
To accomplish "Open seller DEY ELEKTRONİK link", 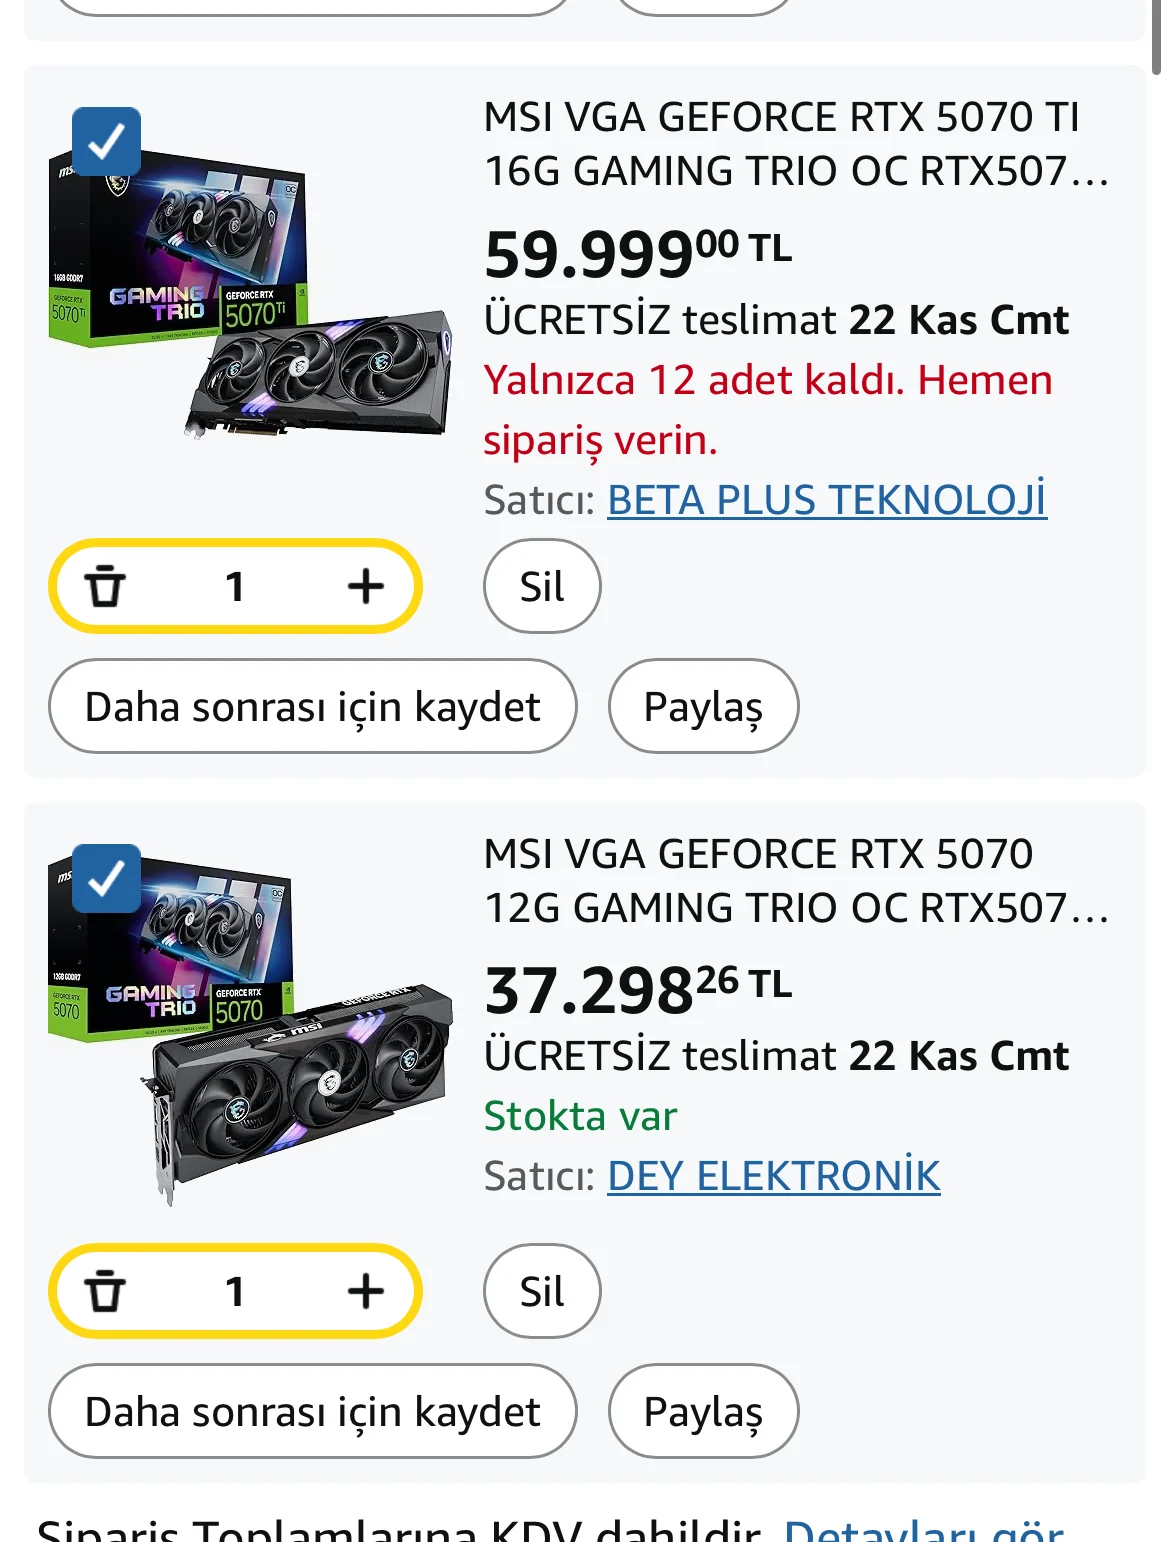I will pos(773,1176).
